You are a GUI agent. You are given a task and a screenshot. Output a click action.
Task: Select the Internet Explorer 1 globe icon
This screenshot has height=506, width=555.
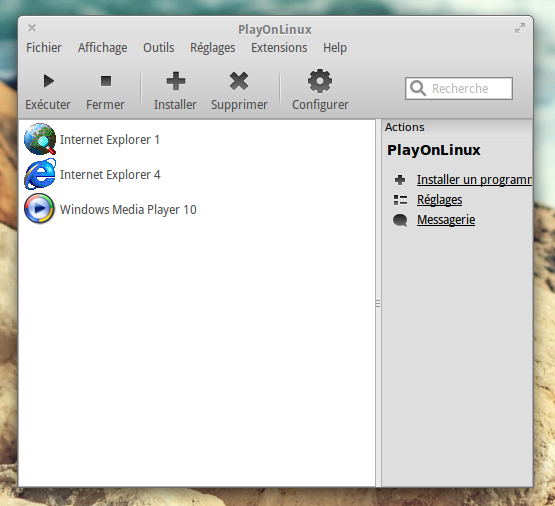[40, 139]
